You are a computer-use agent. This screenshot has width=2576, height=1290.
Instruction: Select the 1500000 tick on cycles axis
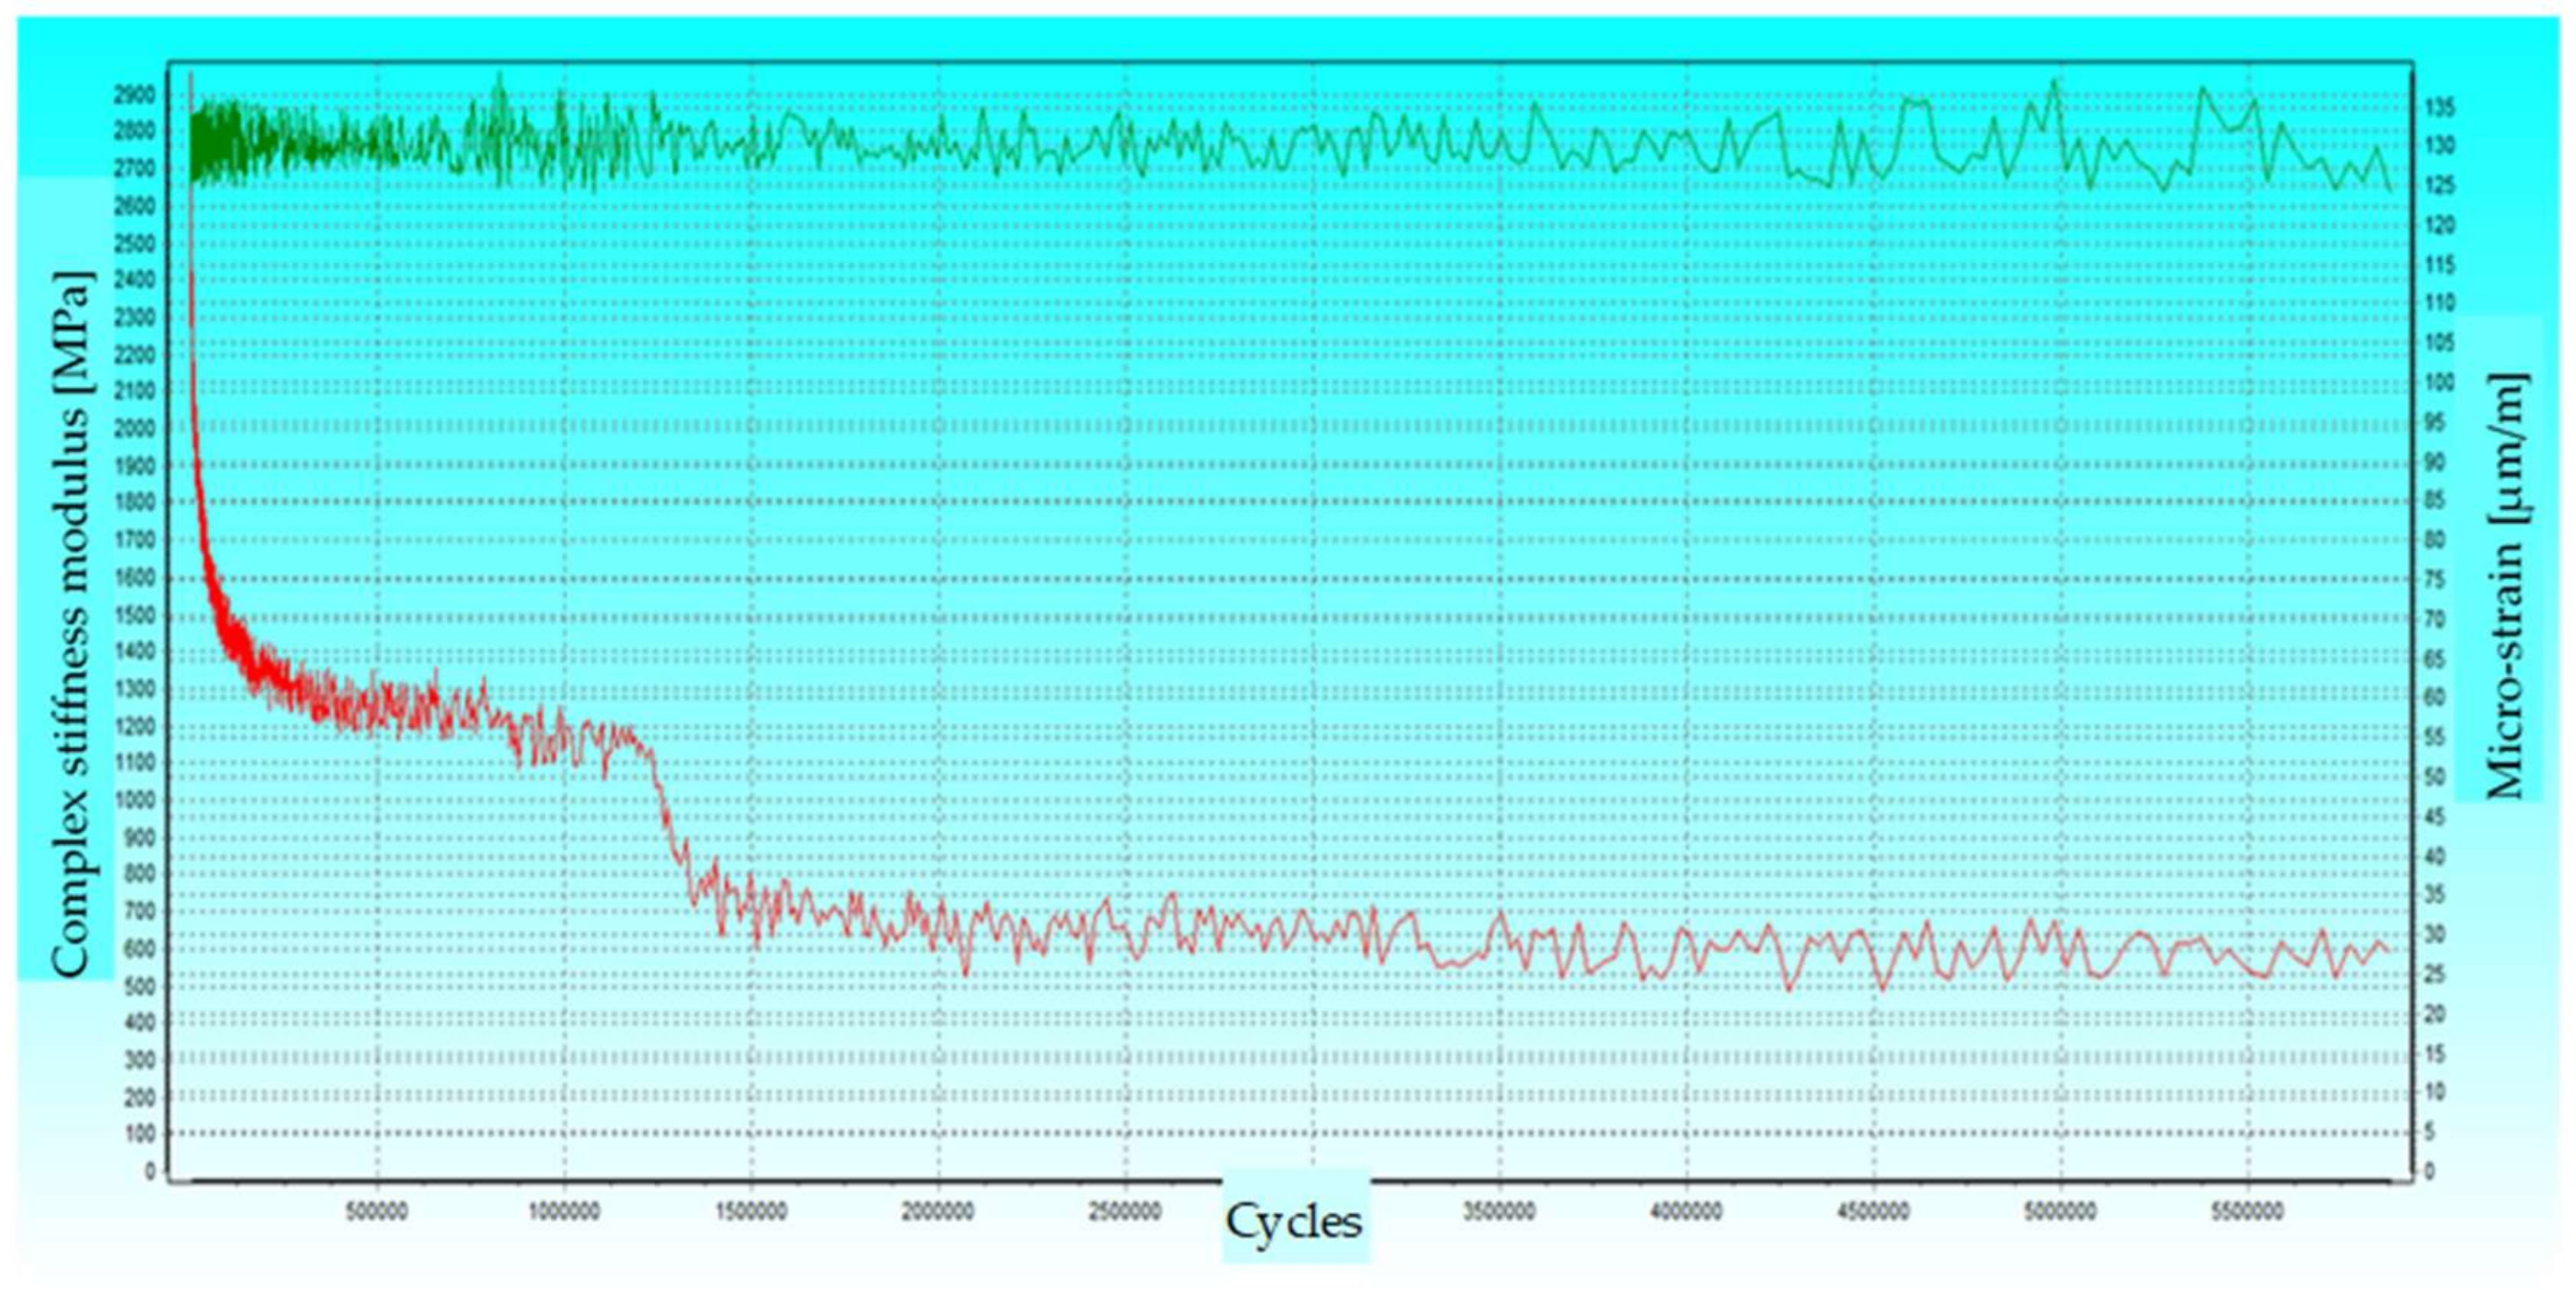[751, 1212]
